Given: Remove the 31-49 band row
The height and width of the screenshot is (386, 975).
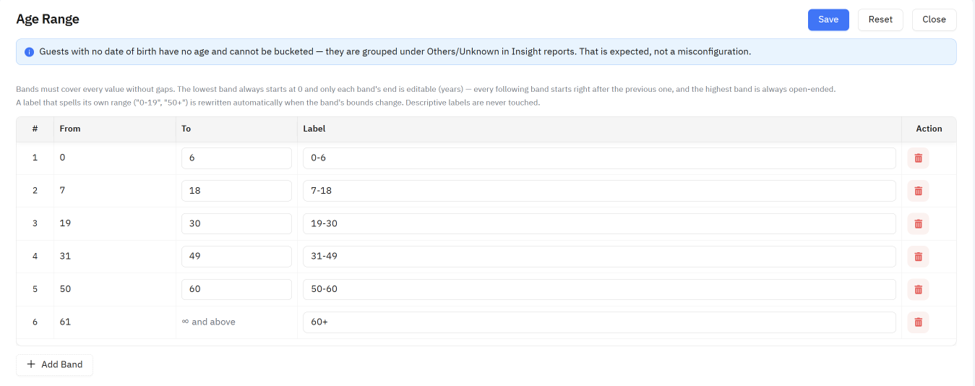Looking at the screenshot, I should 918,257.
